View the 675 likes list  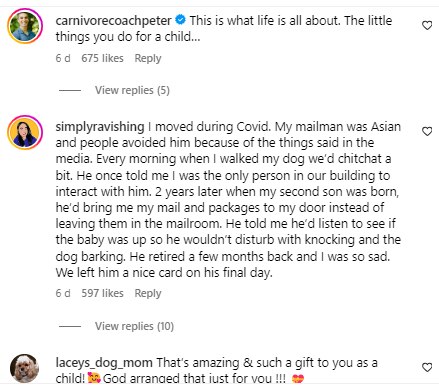point(102,58)
